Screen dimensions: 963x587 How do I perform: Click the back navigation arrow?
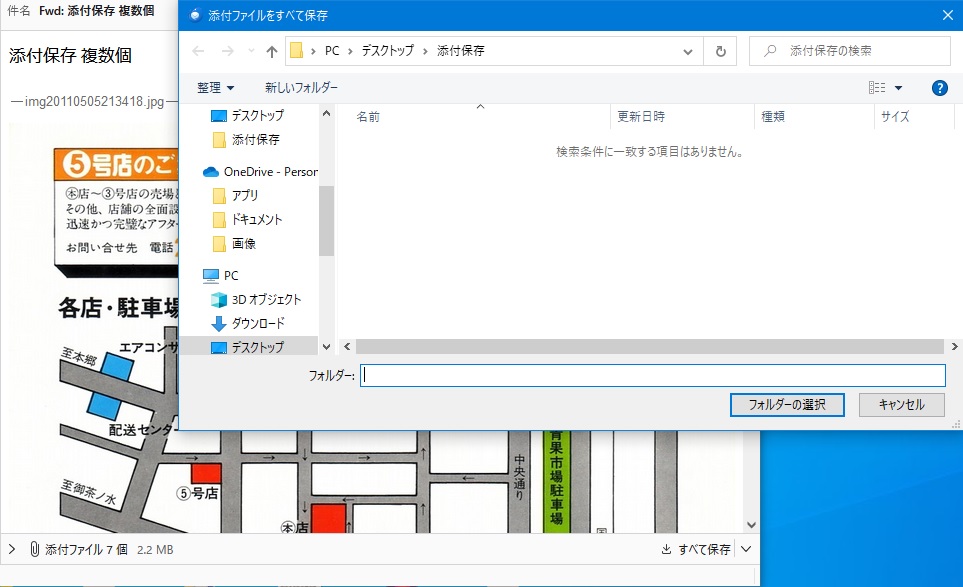tap(198, 51)
